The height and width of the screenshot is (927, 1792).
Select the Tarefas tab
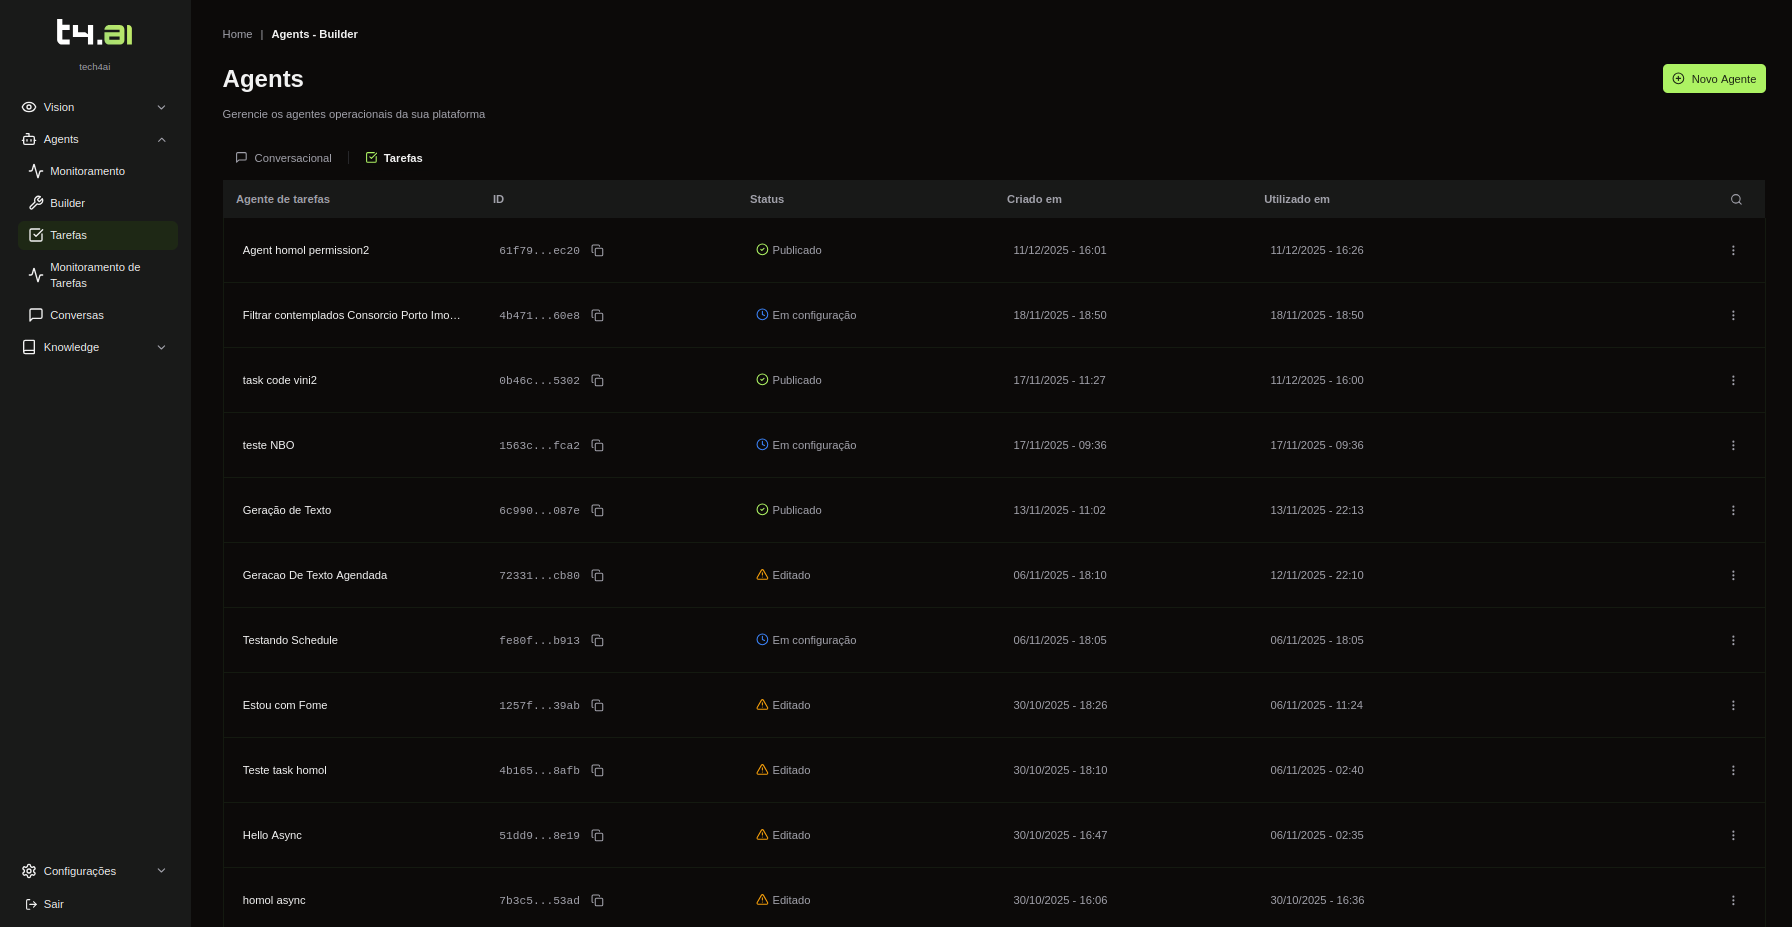(x=394, y=158)
